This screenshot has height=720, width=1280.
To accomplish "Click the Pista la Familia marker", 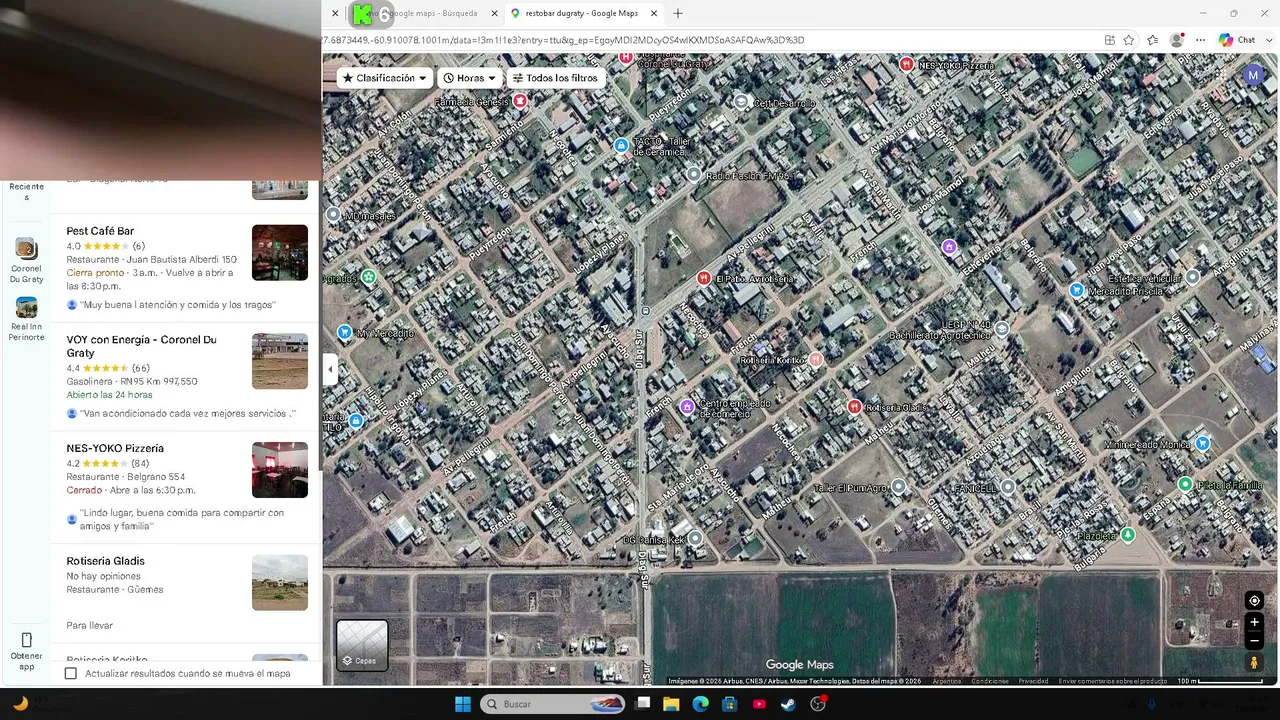I will coord(1185,485).
